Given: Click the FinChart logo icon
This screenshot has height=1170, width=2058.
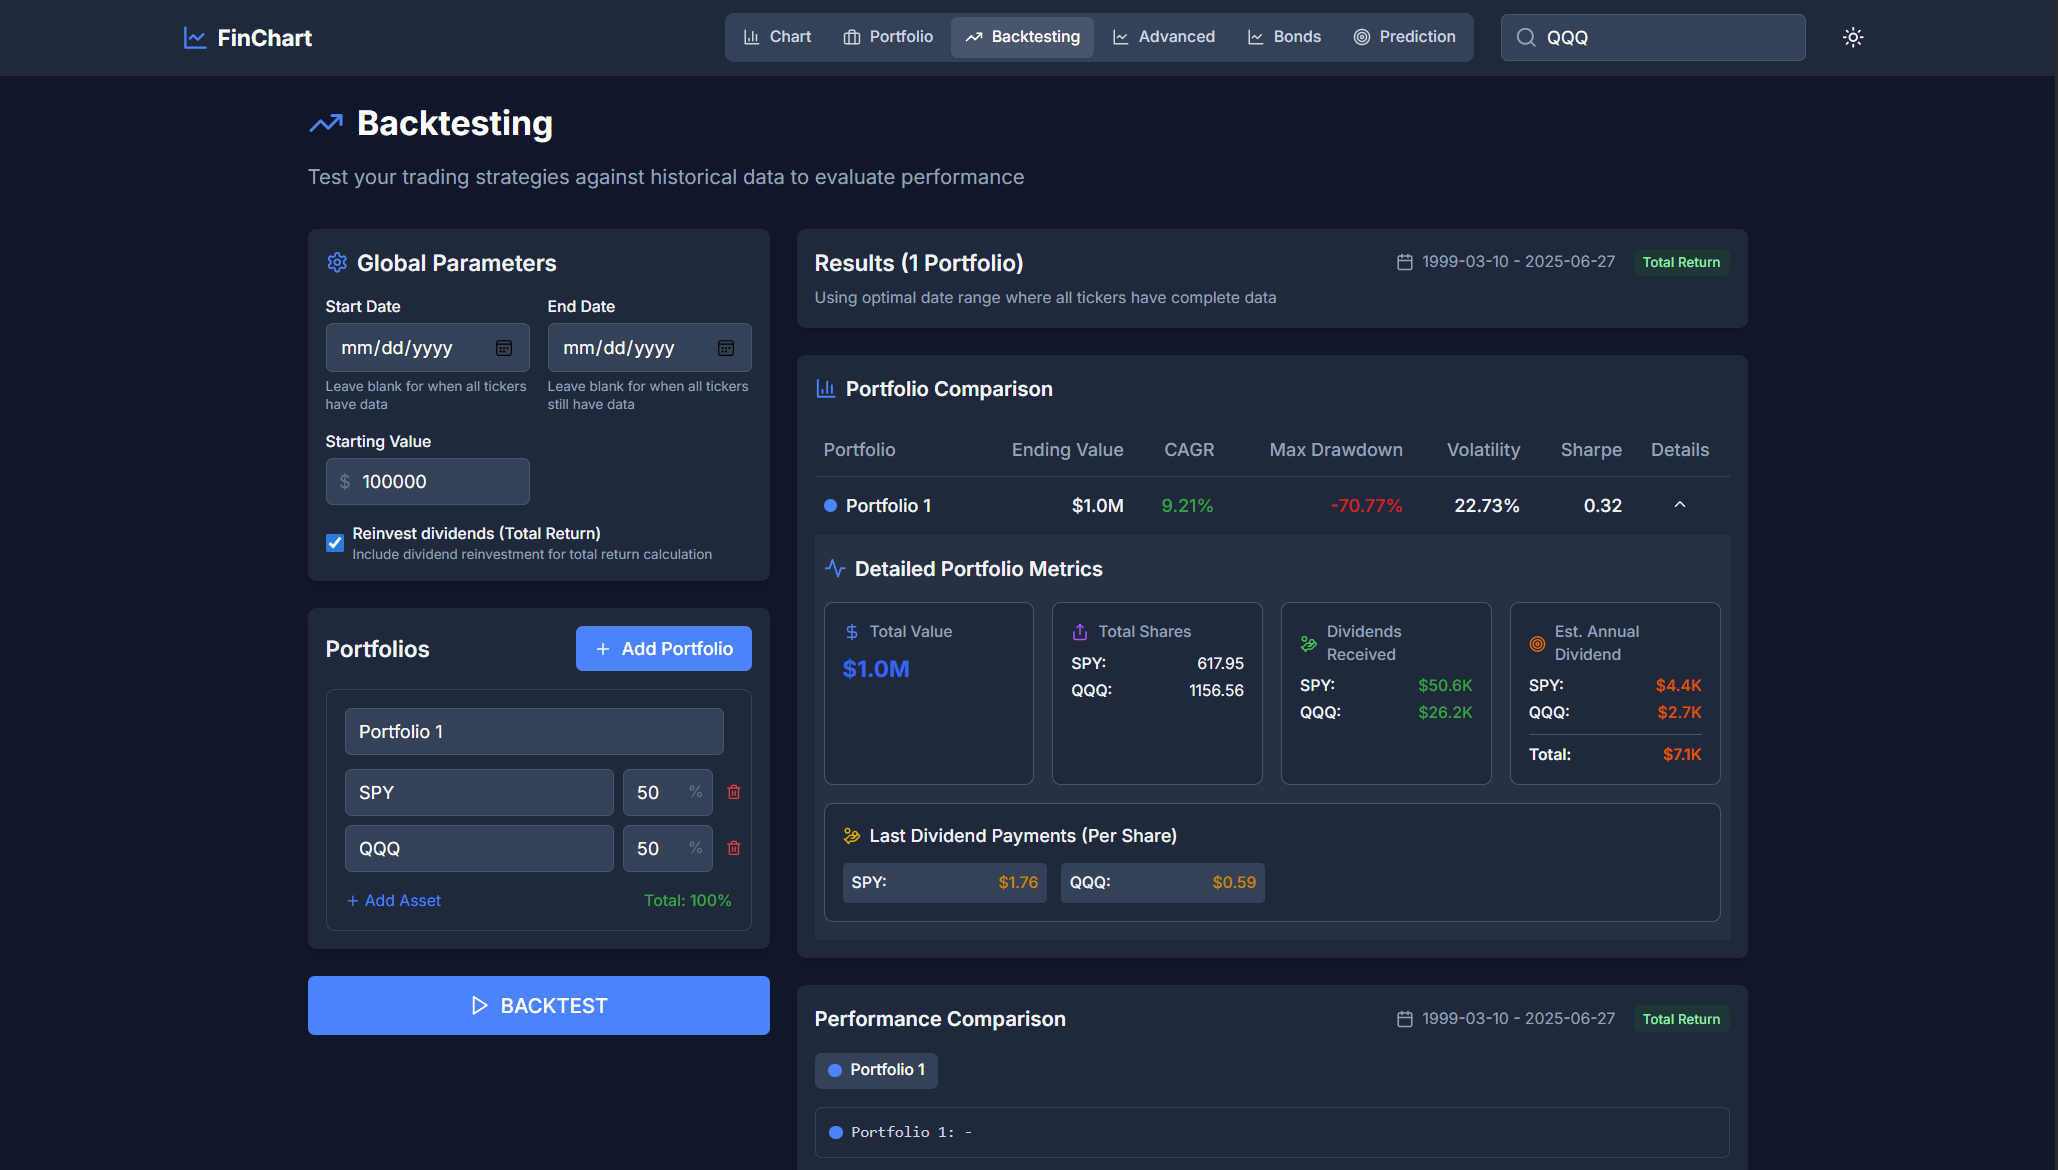Looking at the screenshot, I should [x=195, y=38].
